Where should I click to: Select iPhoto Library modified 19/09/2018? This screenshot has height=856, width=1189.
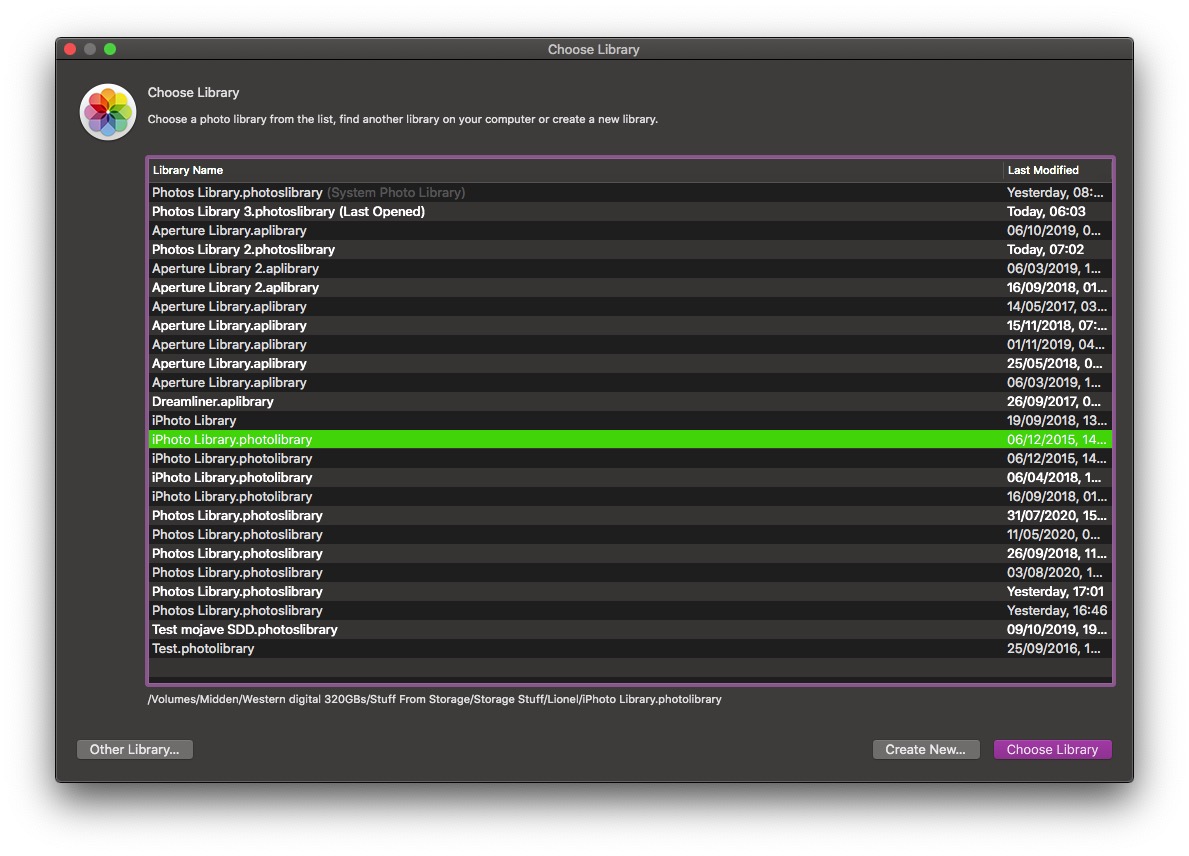pos(630,420)
